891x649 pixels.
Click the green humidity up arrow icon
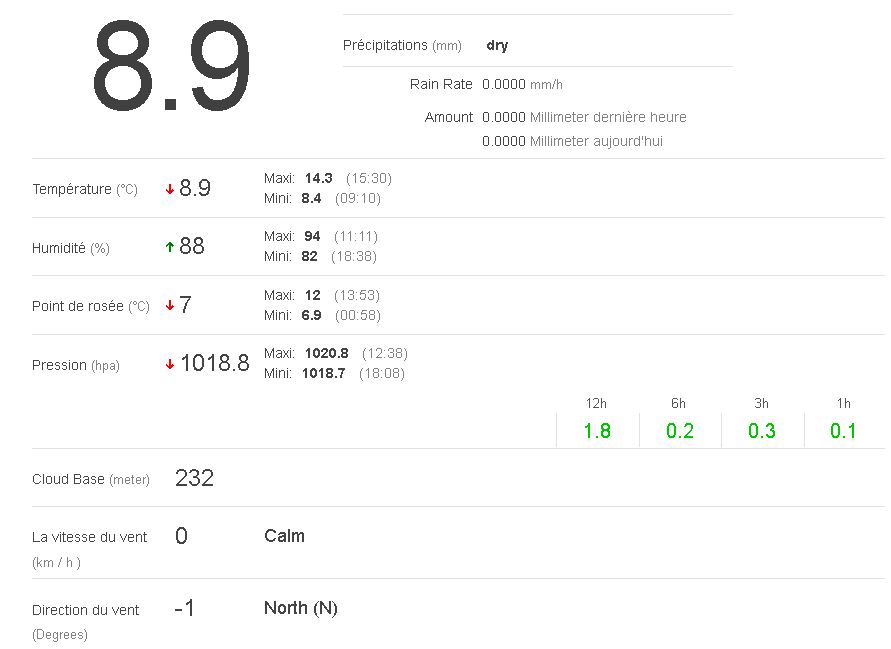(x=170, y=247)
